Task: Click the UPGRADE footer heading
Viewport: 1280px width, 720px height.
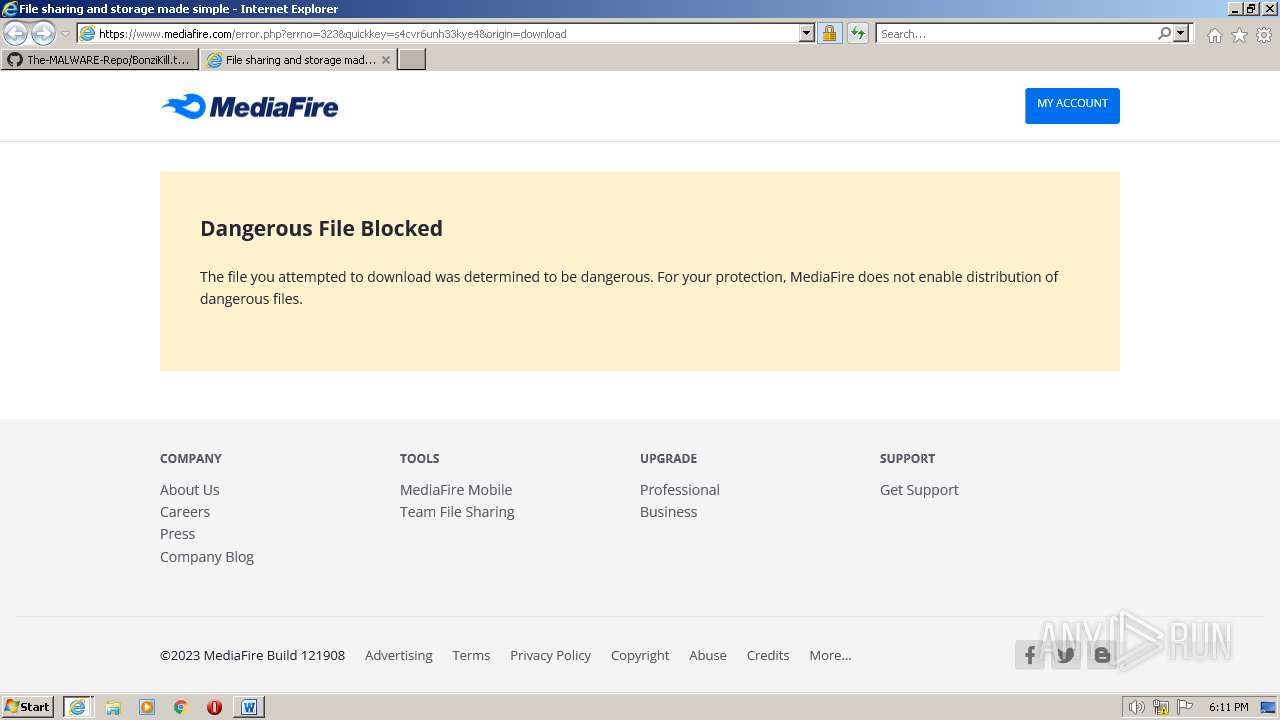Action: (x=668, y=458)
